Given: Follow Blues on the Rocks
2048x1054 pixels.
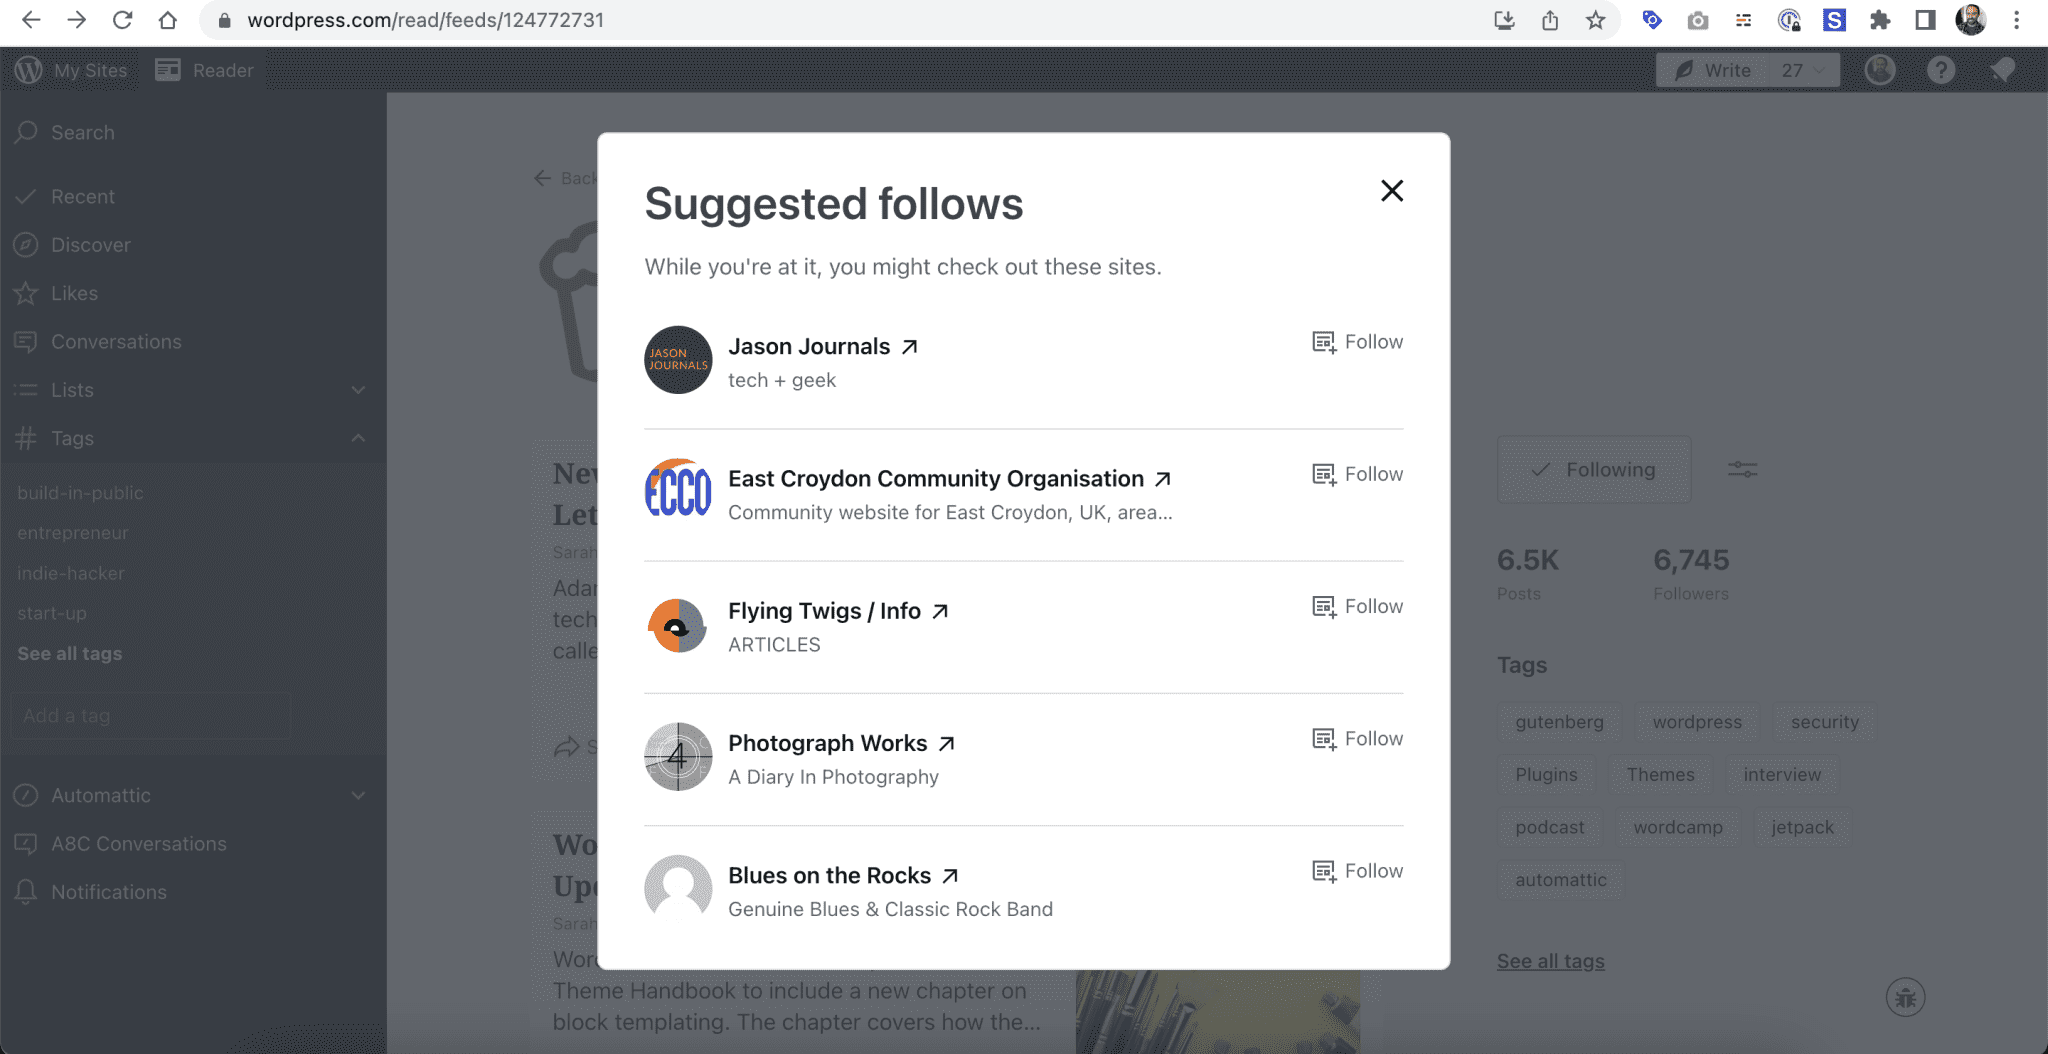Looking at the screenshot, I should [x=1357, y=871].
